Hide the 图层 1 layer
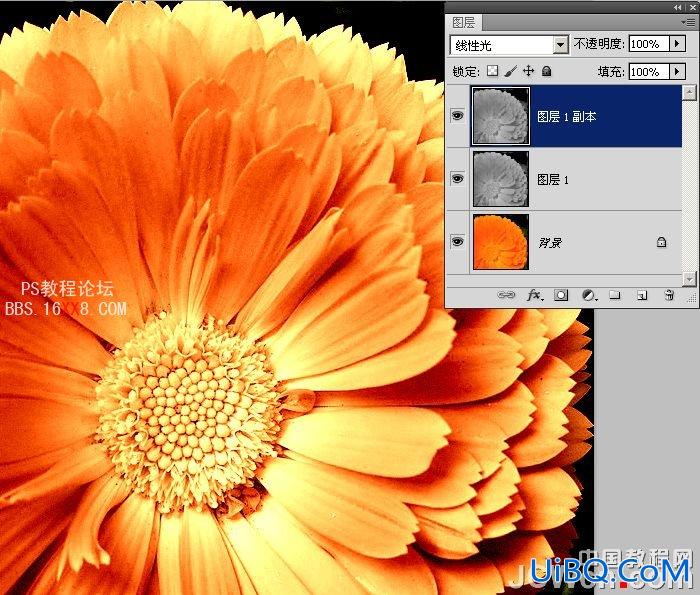 (x=457, y=179)
